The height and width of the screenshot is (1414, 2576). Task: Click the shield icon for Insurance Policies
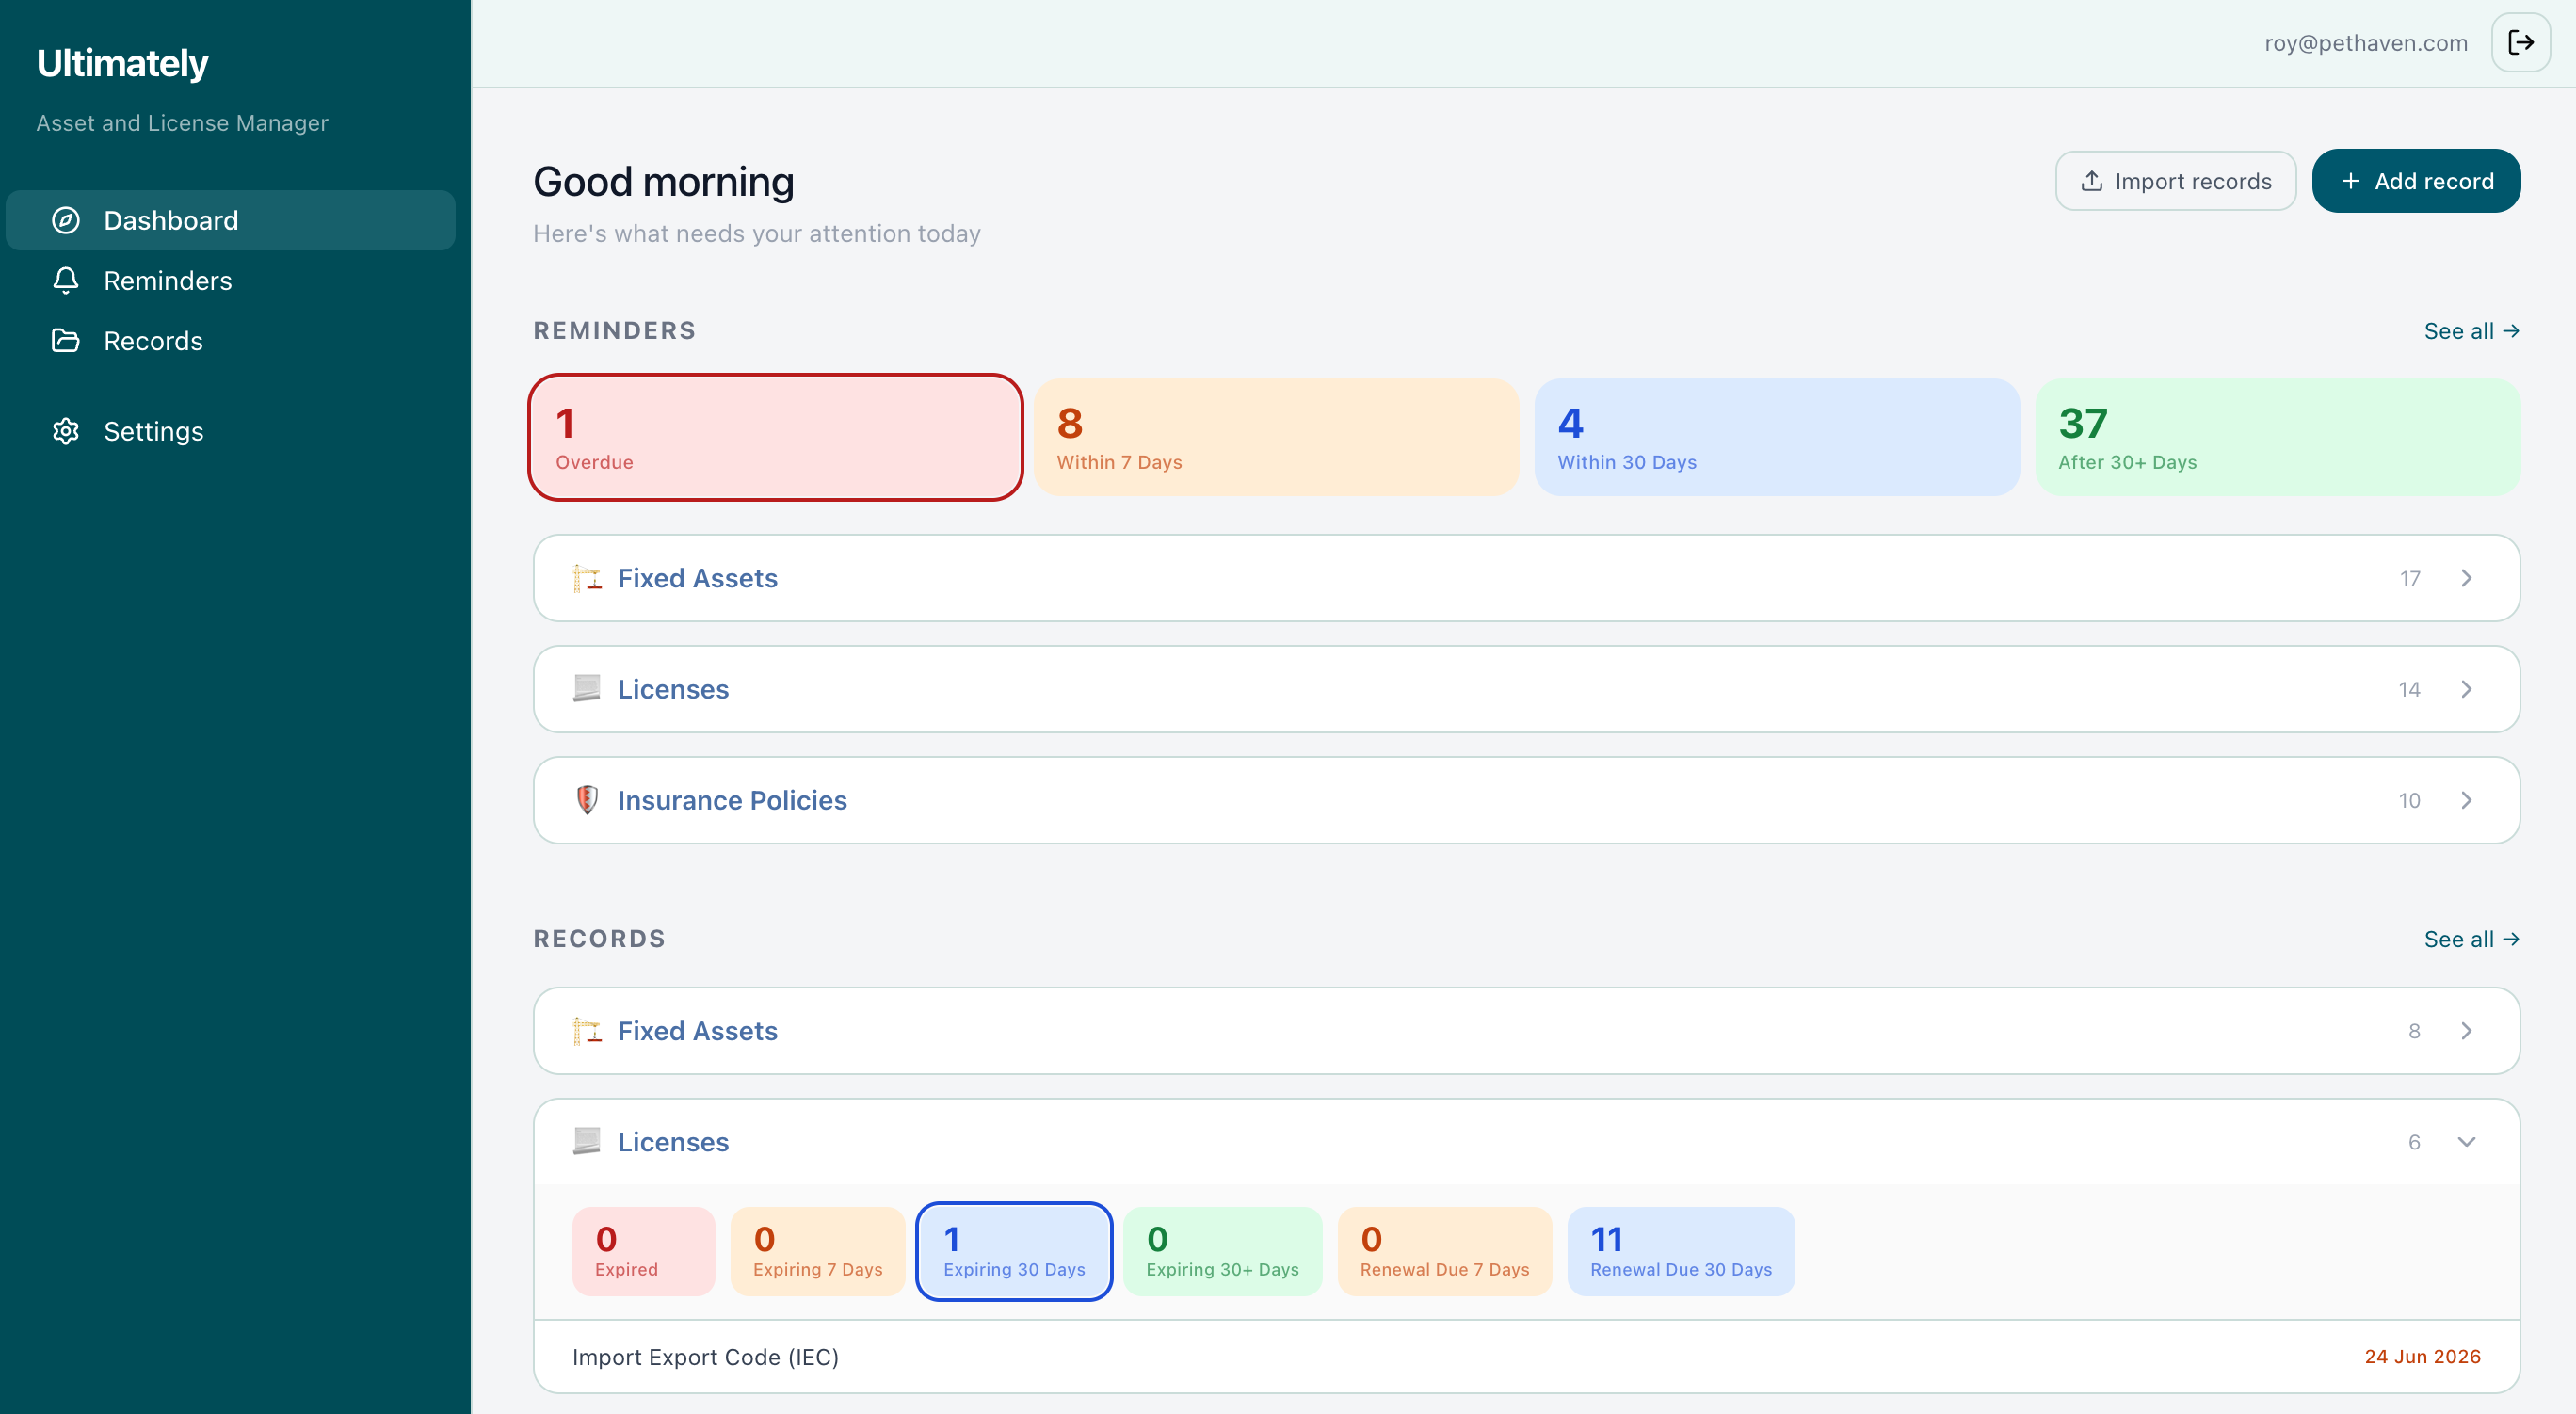pos(587,800)
